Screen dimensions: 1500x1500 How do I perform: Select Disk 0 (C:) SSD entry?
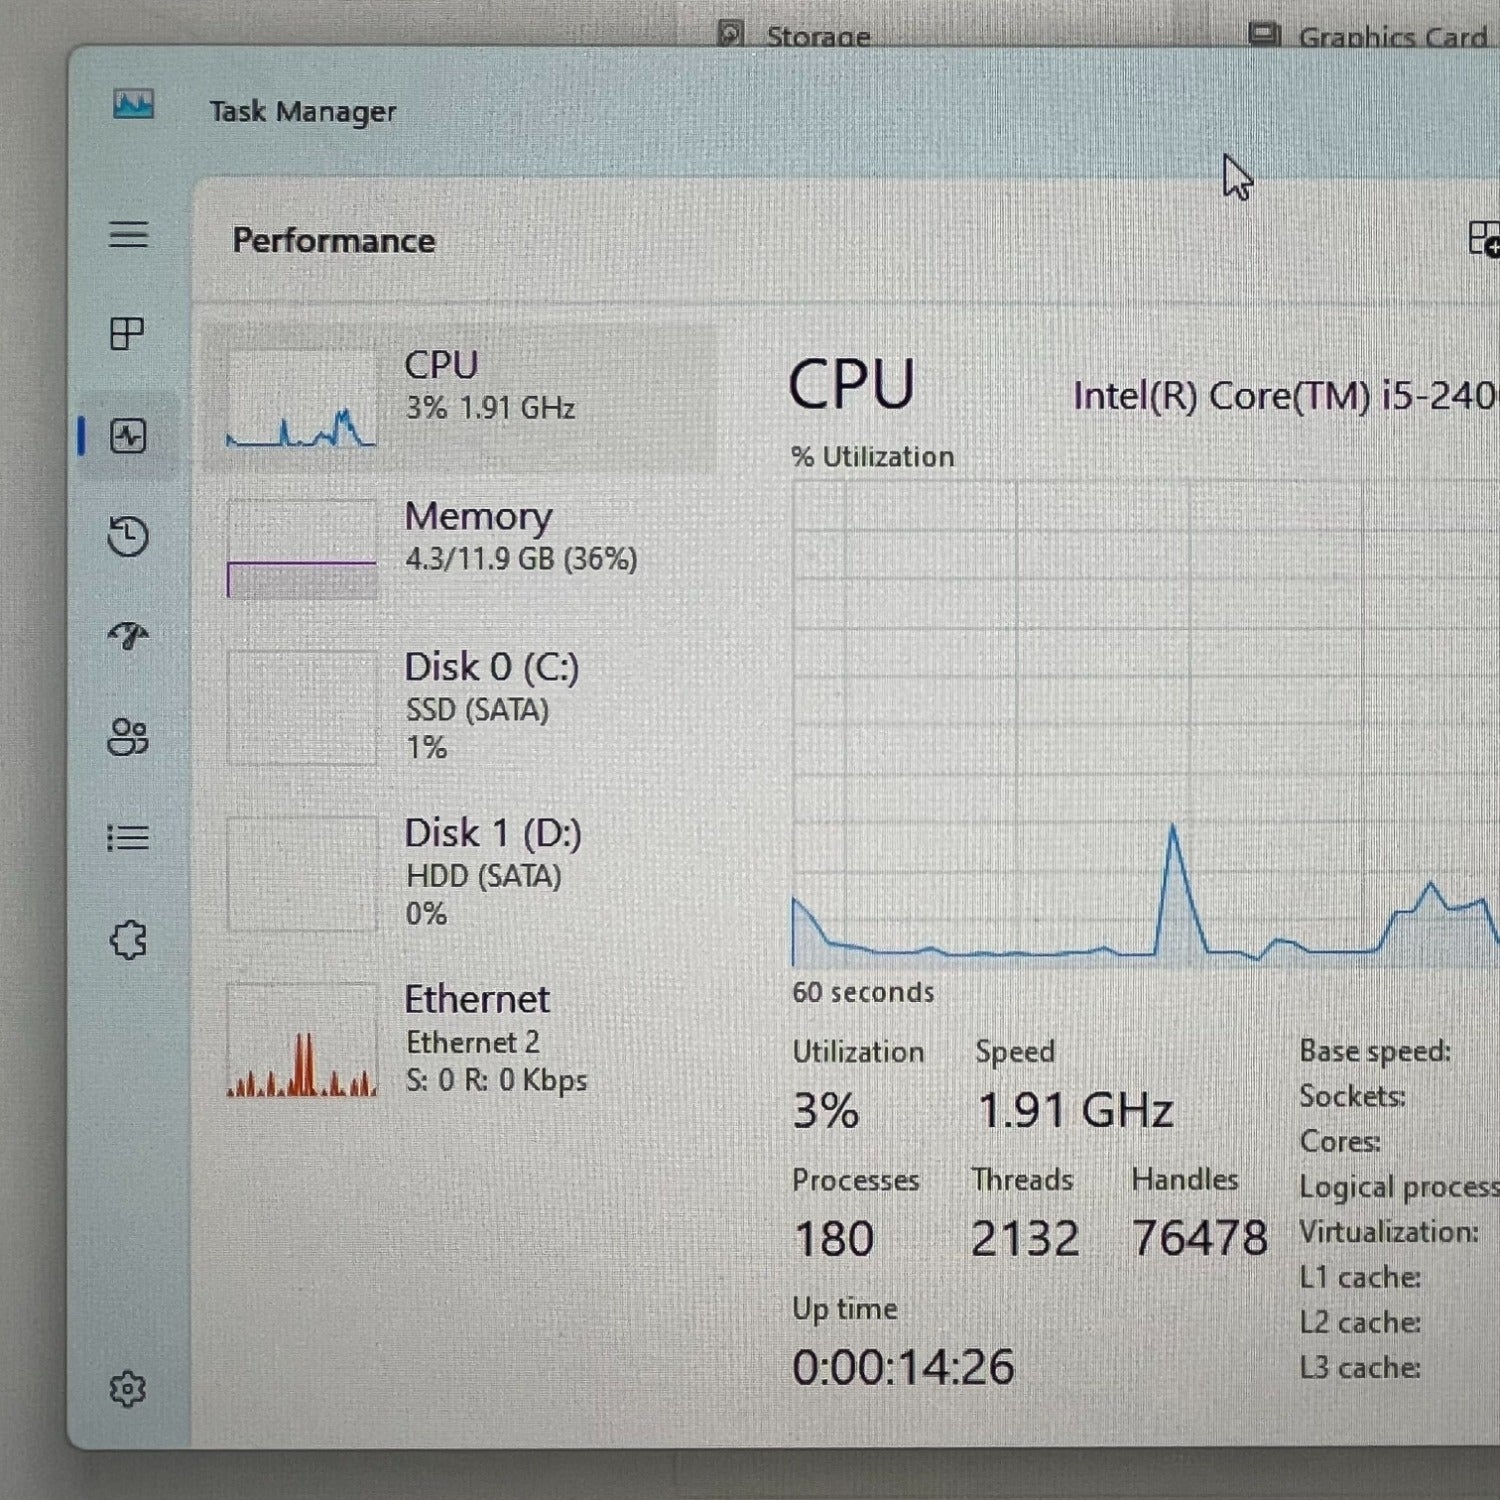tap(460, 706)
